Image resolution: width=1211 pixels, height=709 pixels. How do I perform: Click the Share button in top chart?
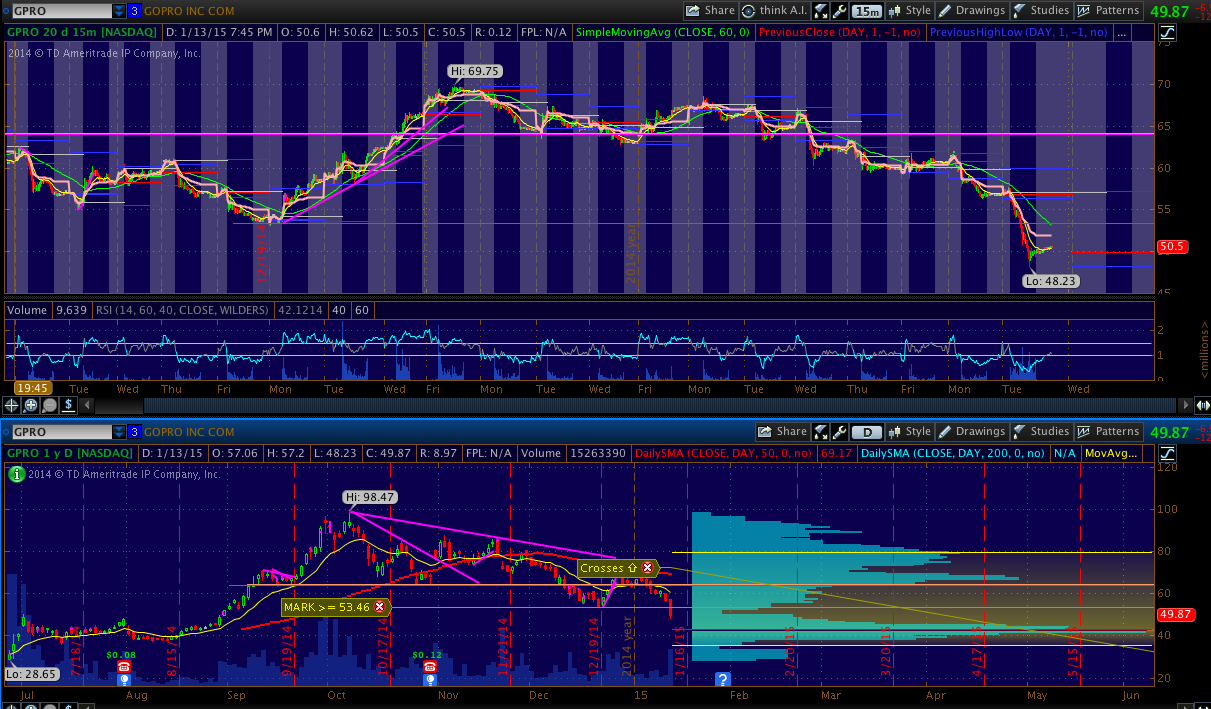coord(710,11)
